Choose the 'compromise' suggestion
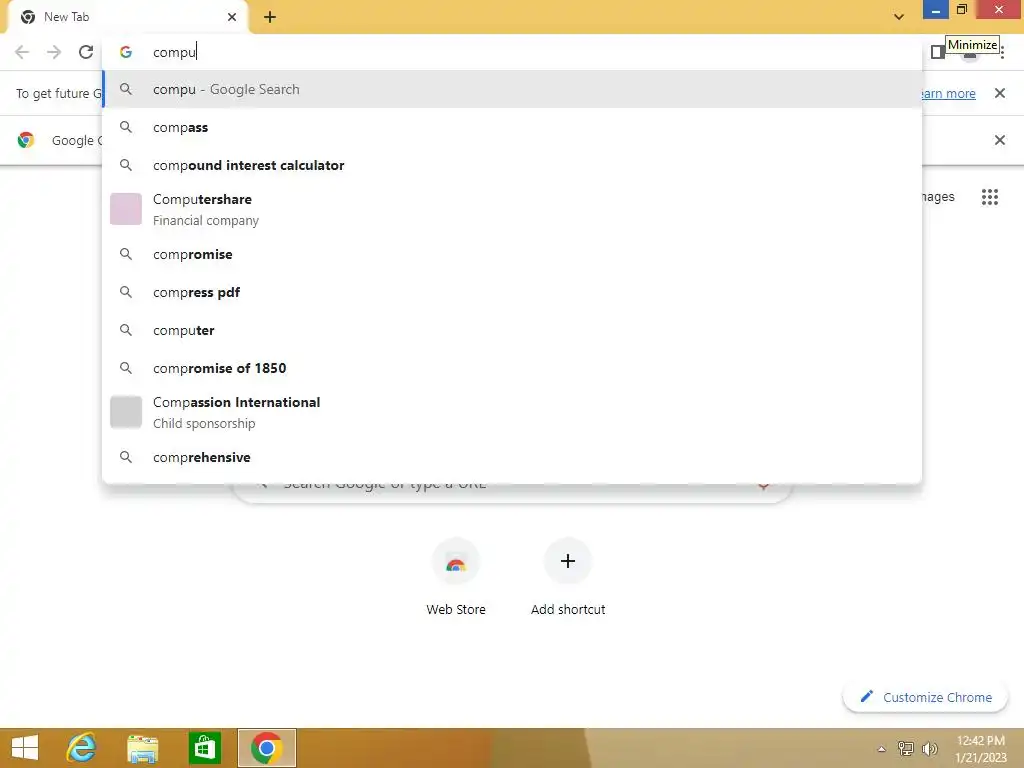This screenshot has width=1024, height=768. tap(512, 255)
